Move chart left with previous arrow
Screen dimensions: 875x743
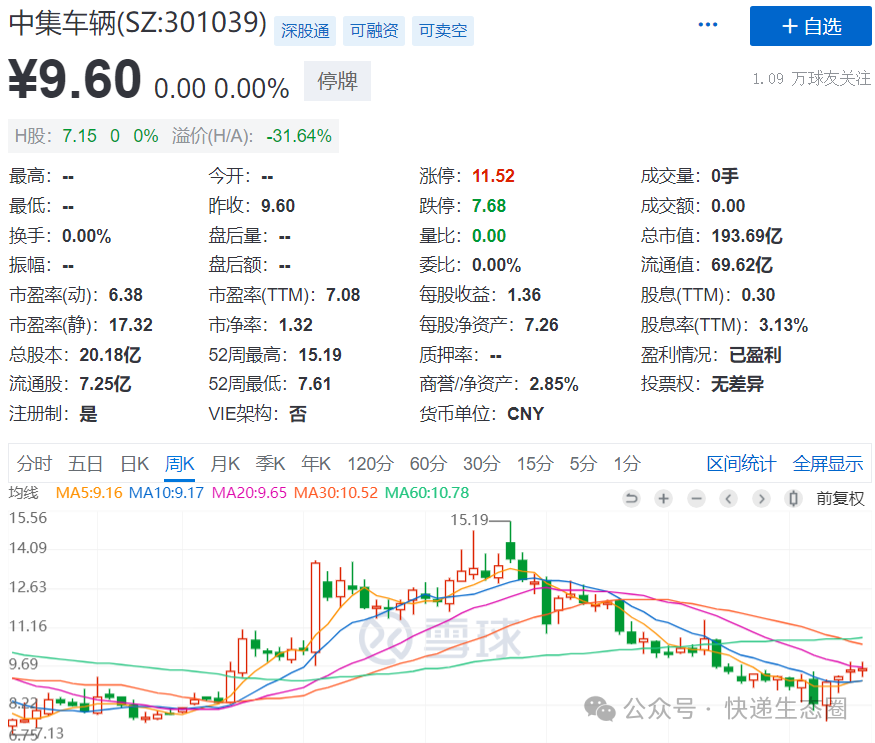coord(728,498)
